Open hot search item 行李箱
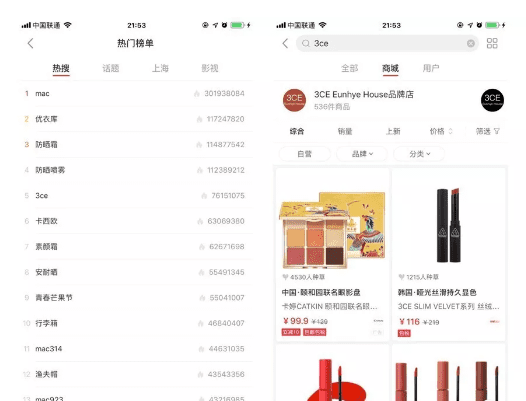 (x=136, y=323)
